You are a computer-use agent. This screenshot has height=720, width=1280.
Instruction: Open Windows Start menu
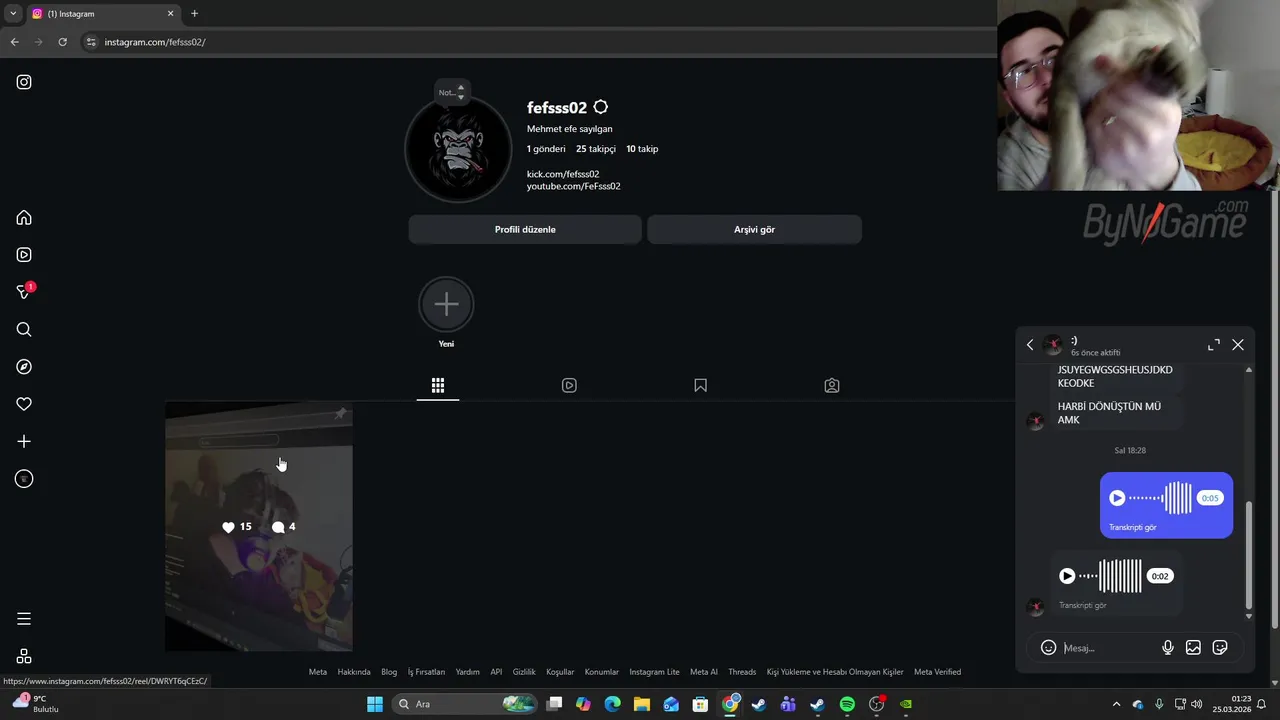coord(375,704)
